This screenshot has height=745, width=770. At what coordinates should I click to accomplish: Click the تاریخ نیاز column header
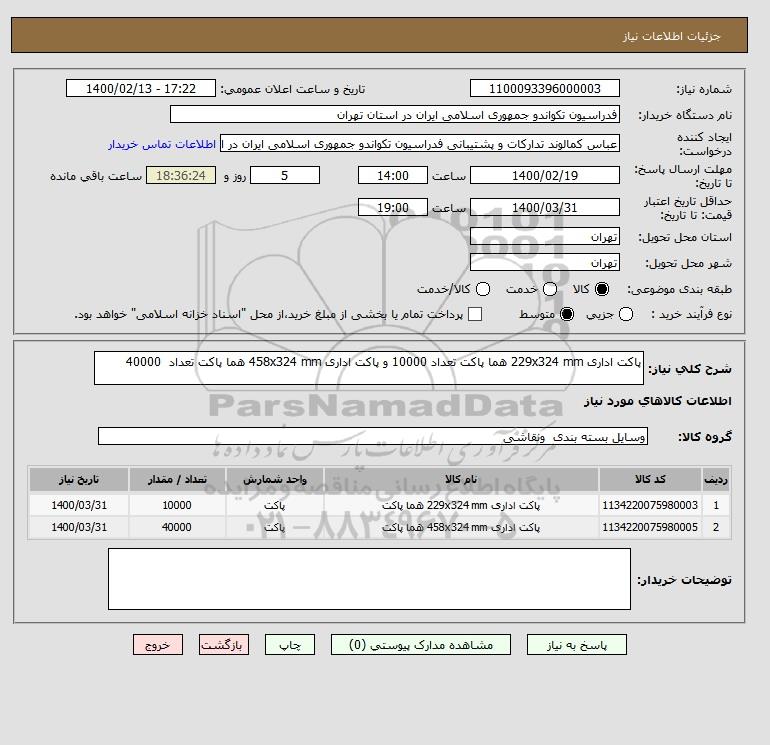click(x=79, y=479)
